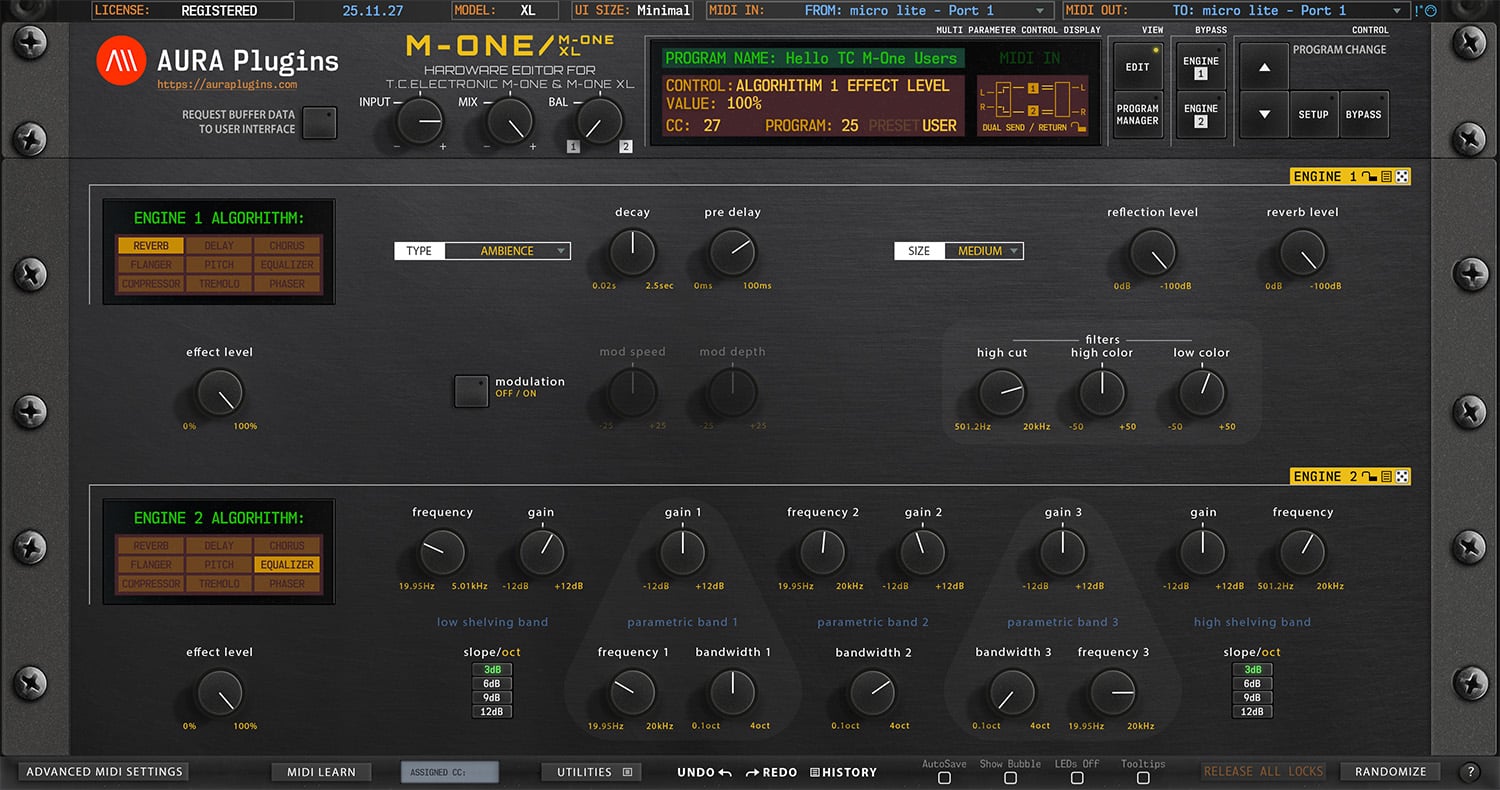Open the TYPE dropdown showing AMBIENCE
The height and width of the screenshot is (790, 1500).
(510, 251)
